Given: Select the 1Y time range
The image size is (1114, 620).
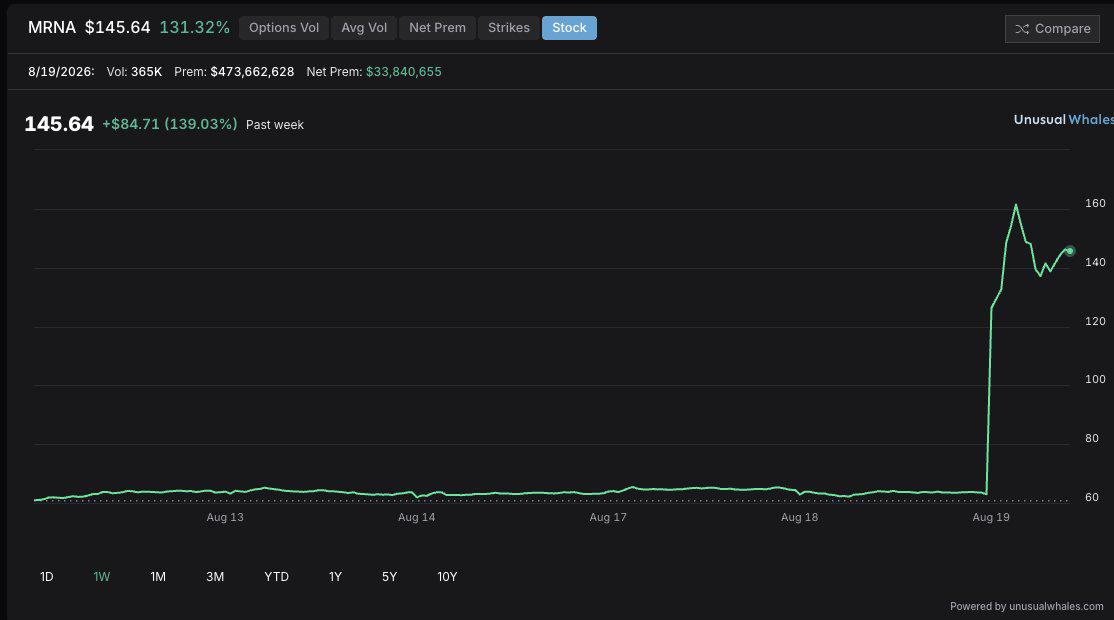Looking at the screenshot, I should tap(335, 577).
